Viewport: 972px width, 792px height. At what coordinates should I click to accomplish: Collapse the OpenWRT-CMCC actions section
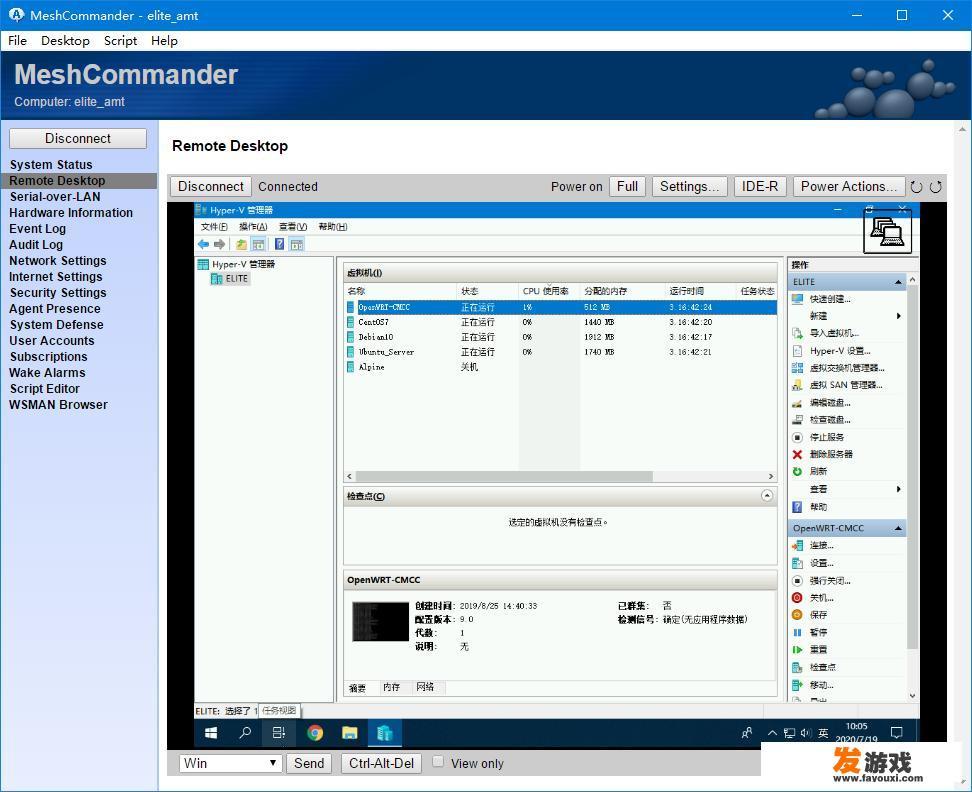point(898,528)
